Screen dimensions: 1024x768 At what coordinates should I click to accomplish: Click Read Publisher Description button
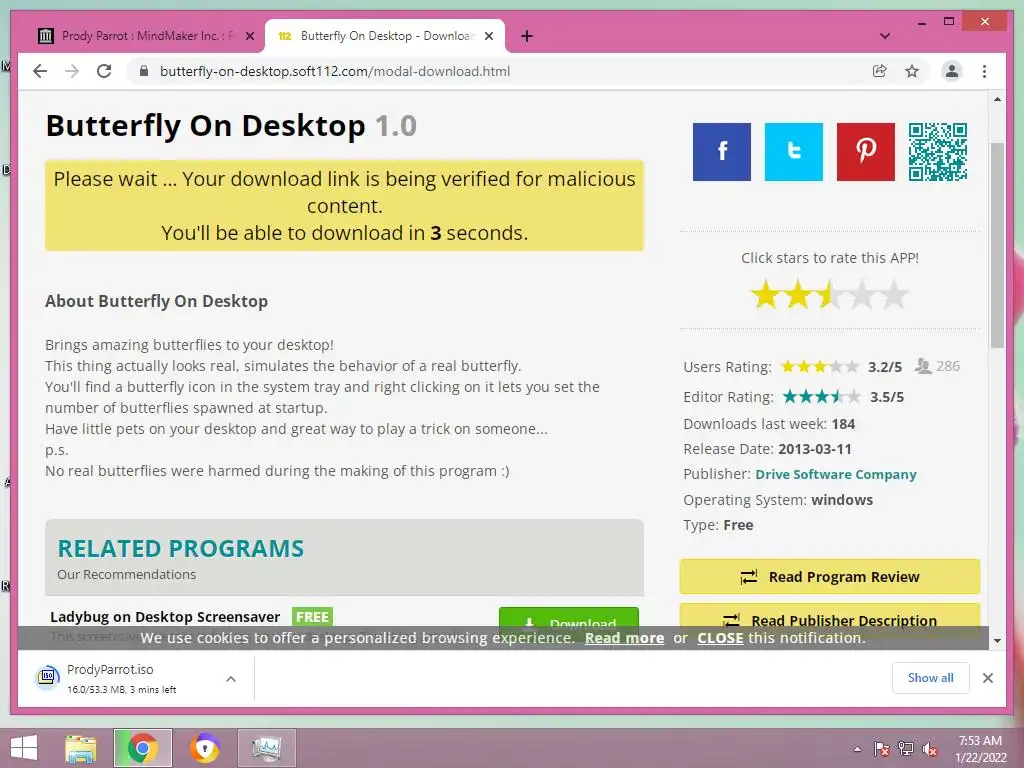pos(829,620)
